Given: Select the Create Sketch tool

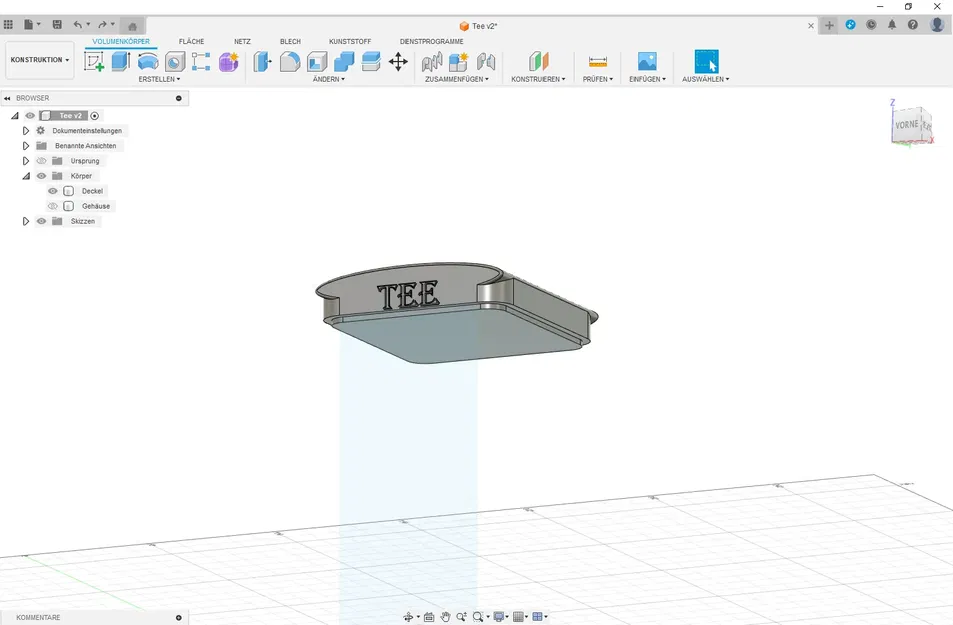Looking at the screenshot, I should 94,61.
